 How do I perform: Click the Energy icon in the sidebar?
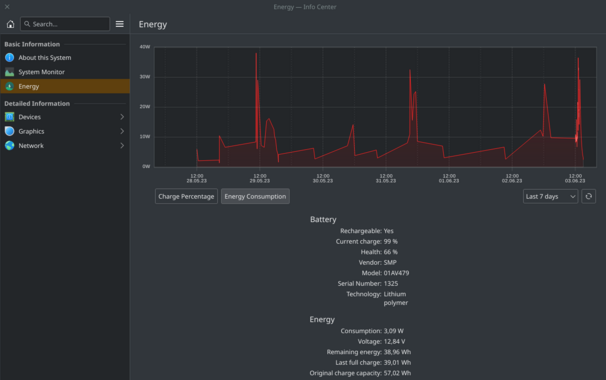(10, 86)
